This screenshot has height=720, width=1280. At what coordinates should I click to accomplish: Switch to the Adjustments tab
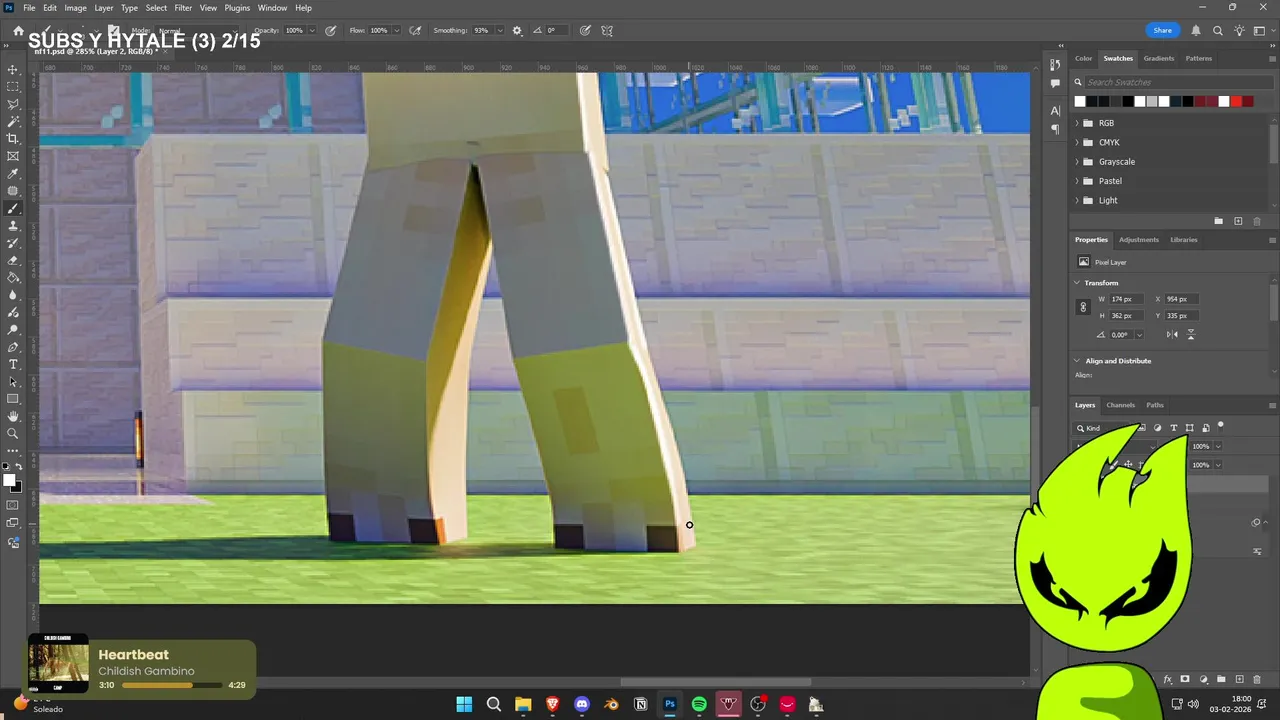(x=1139, y=240)
